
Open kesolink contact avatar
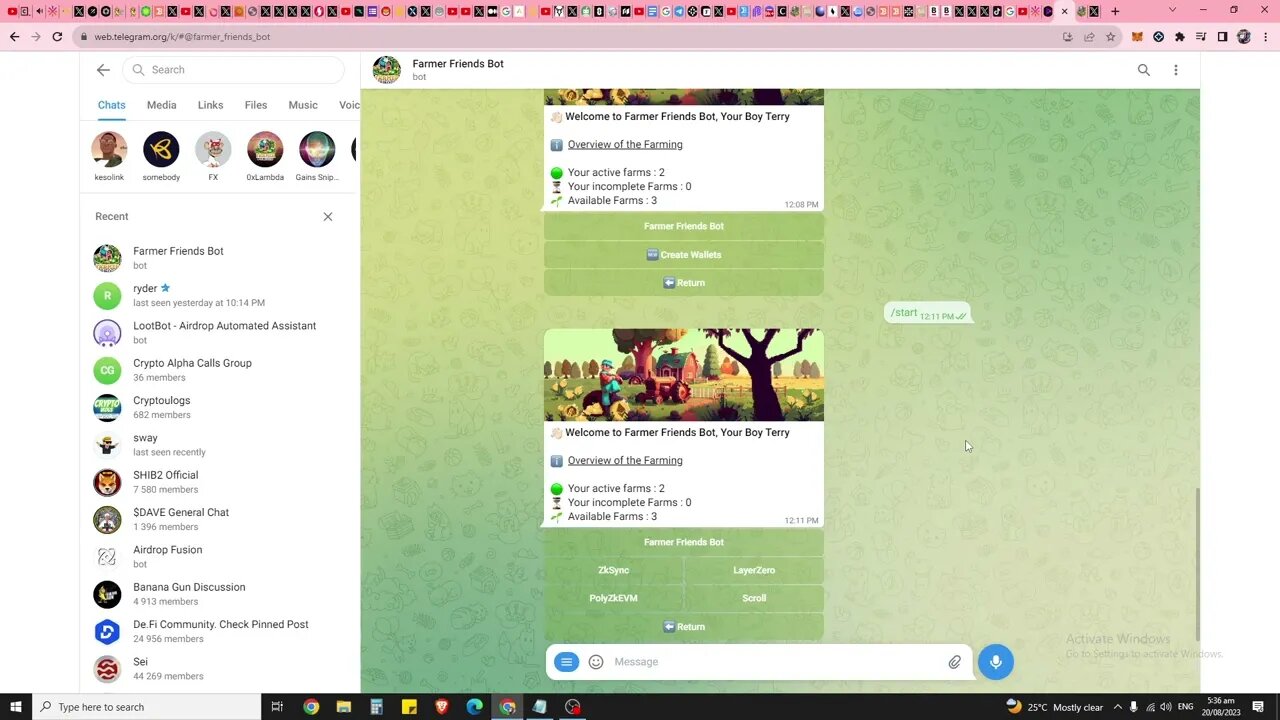(109, 150)
